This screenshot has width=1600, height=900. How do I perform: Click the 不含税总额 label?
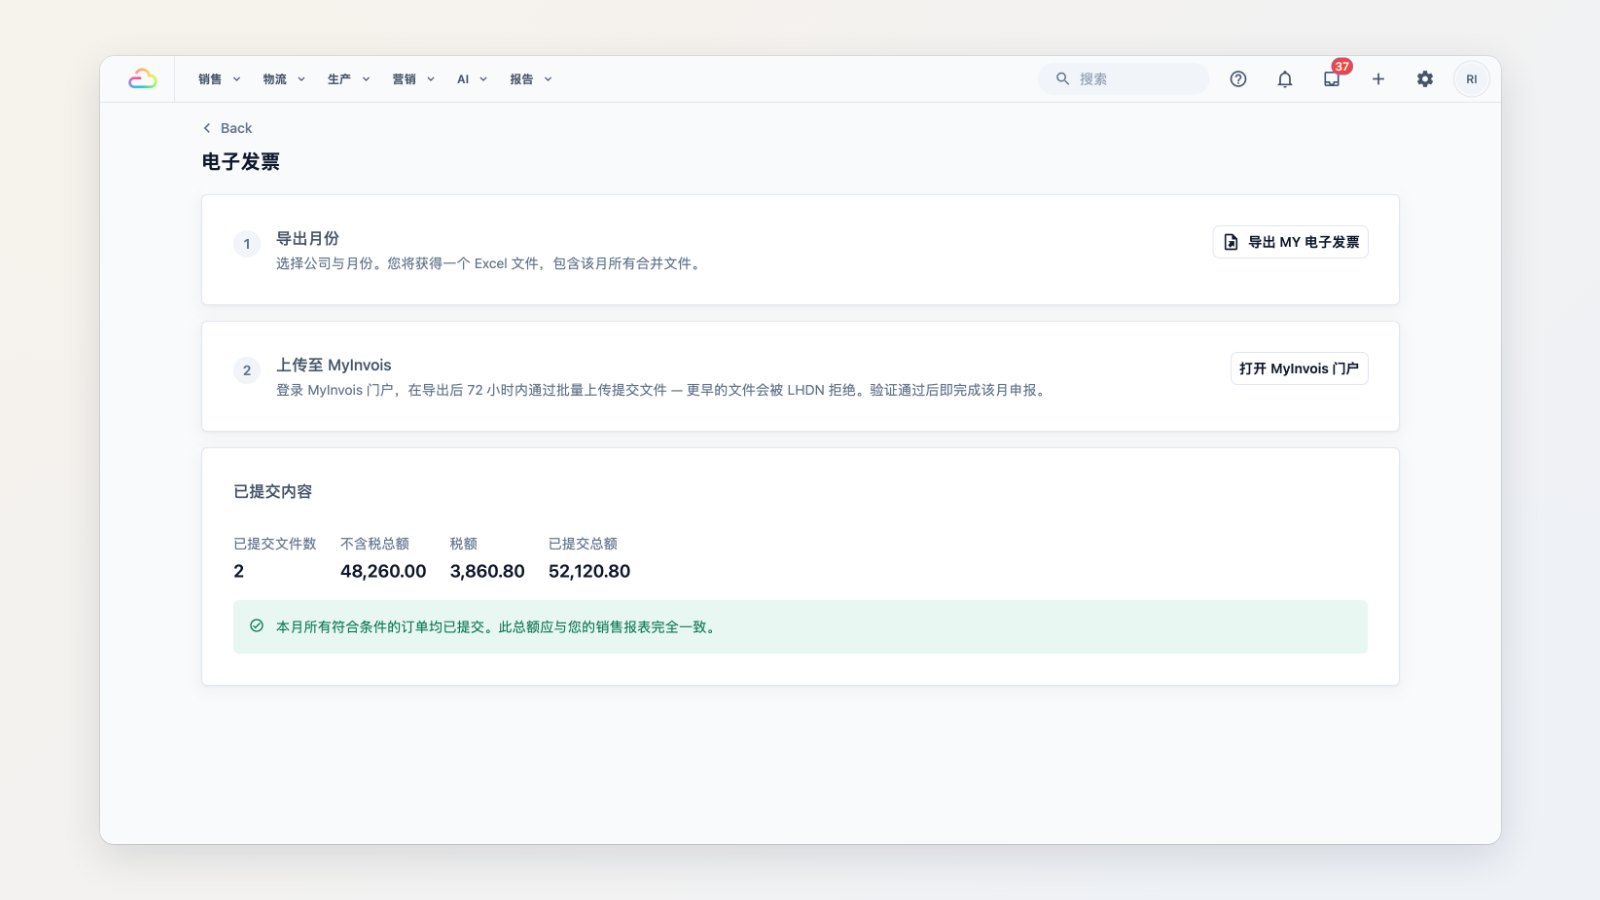click(x=375, y=544)
